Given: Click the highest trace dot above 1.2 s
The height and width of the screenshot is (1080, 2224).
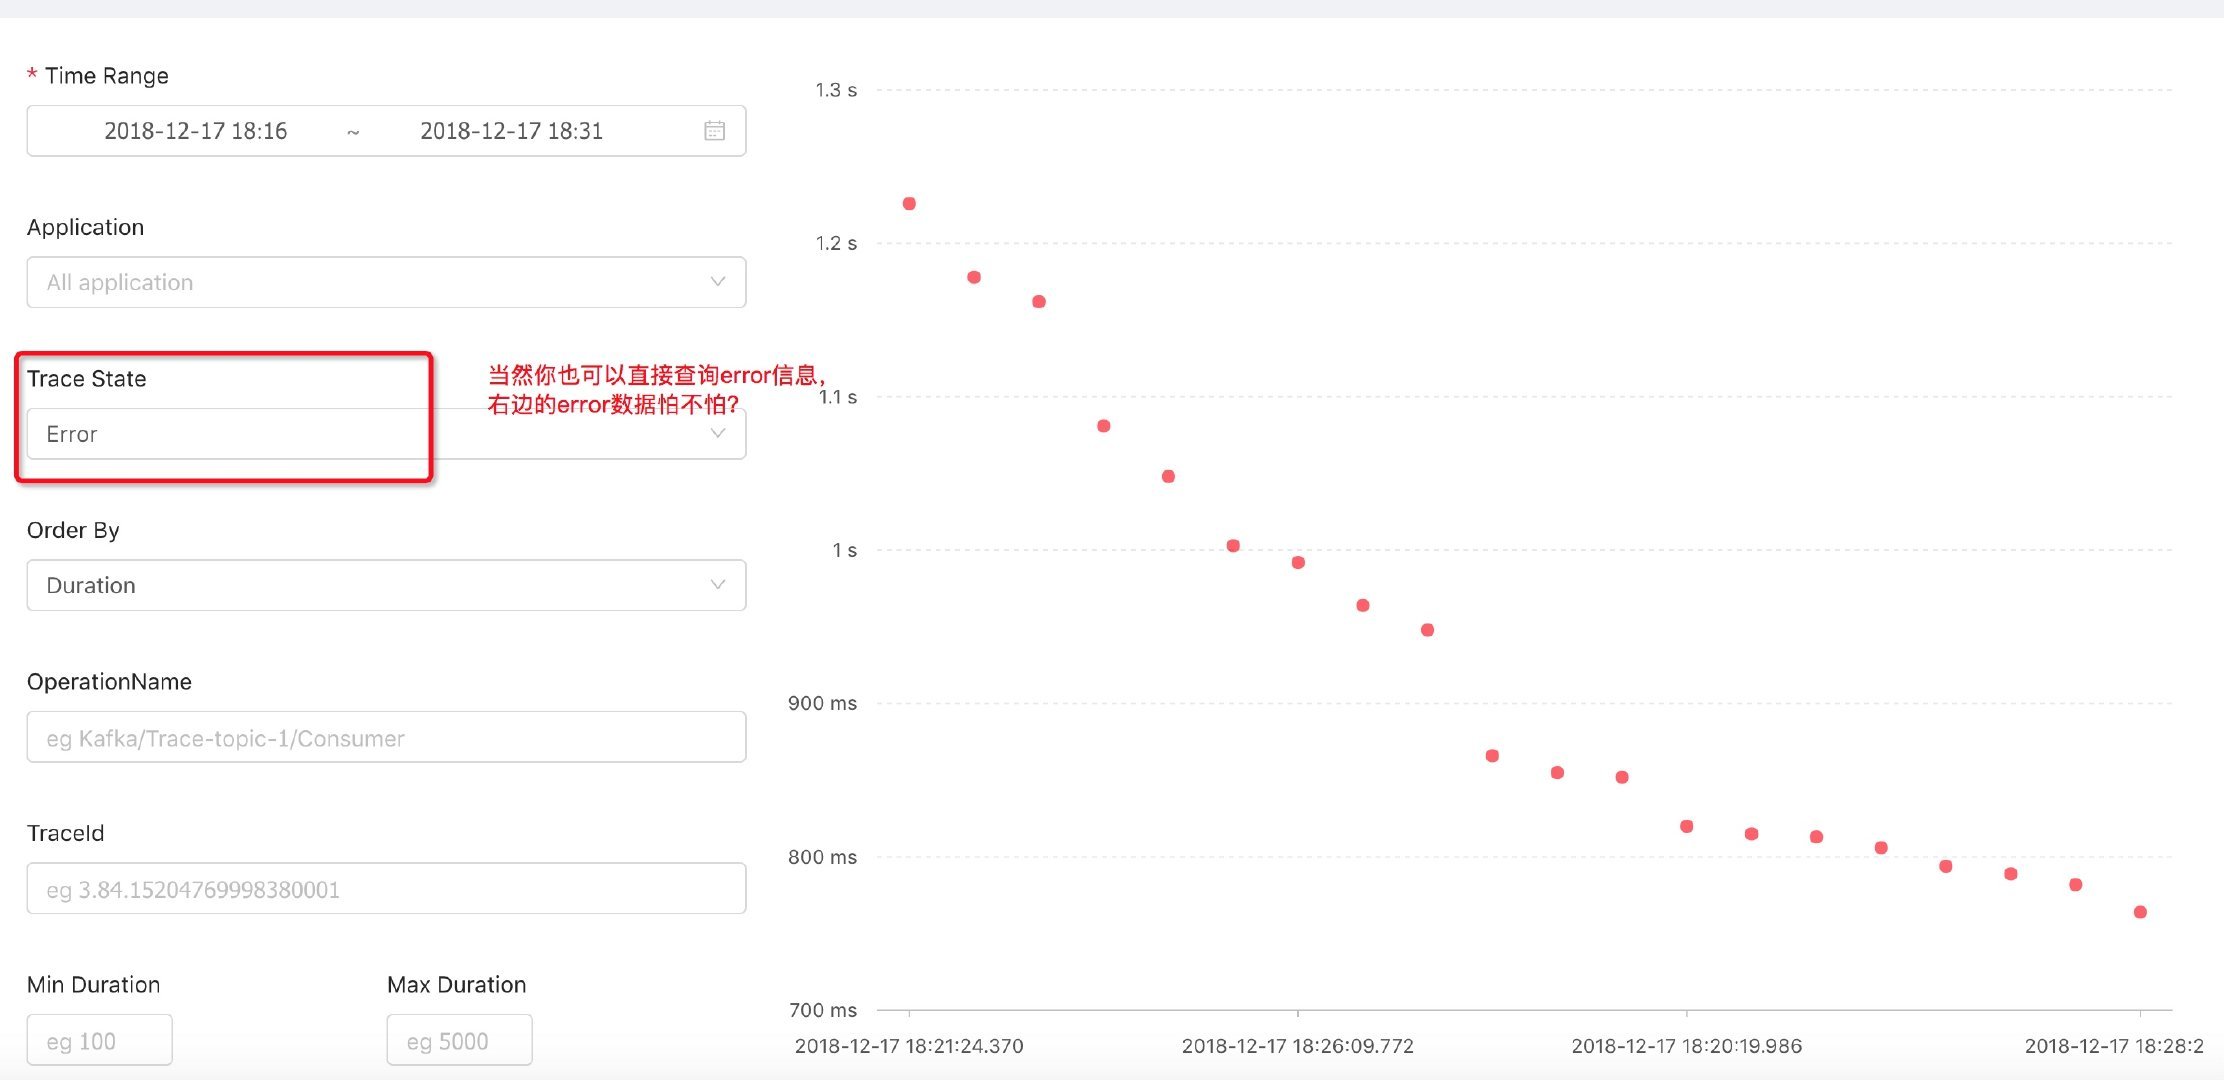Looking at the screenshot, I should coord(909,204).
